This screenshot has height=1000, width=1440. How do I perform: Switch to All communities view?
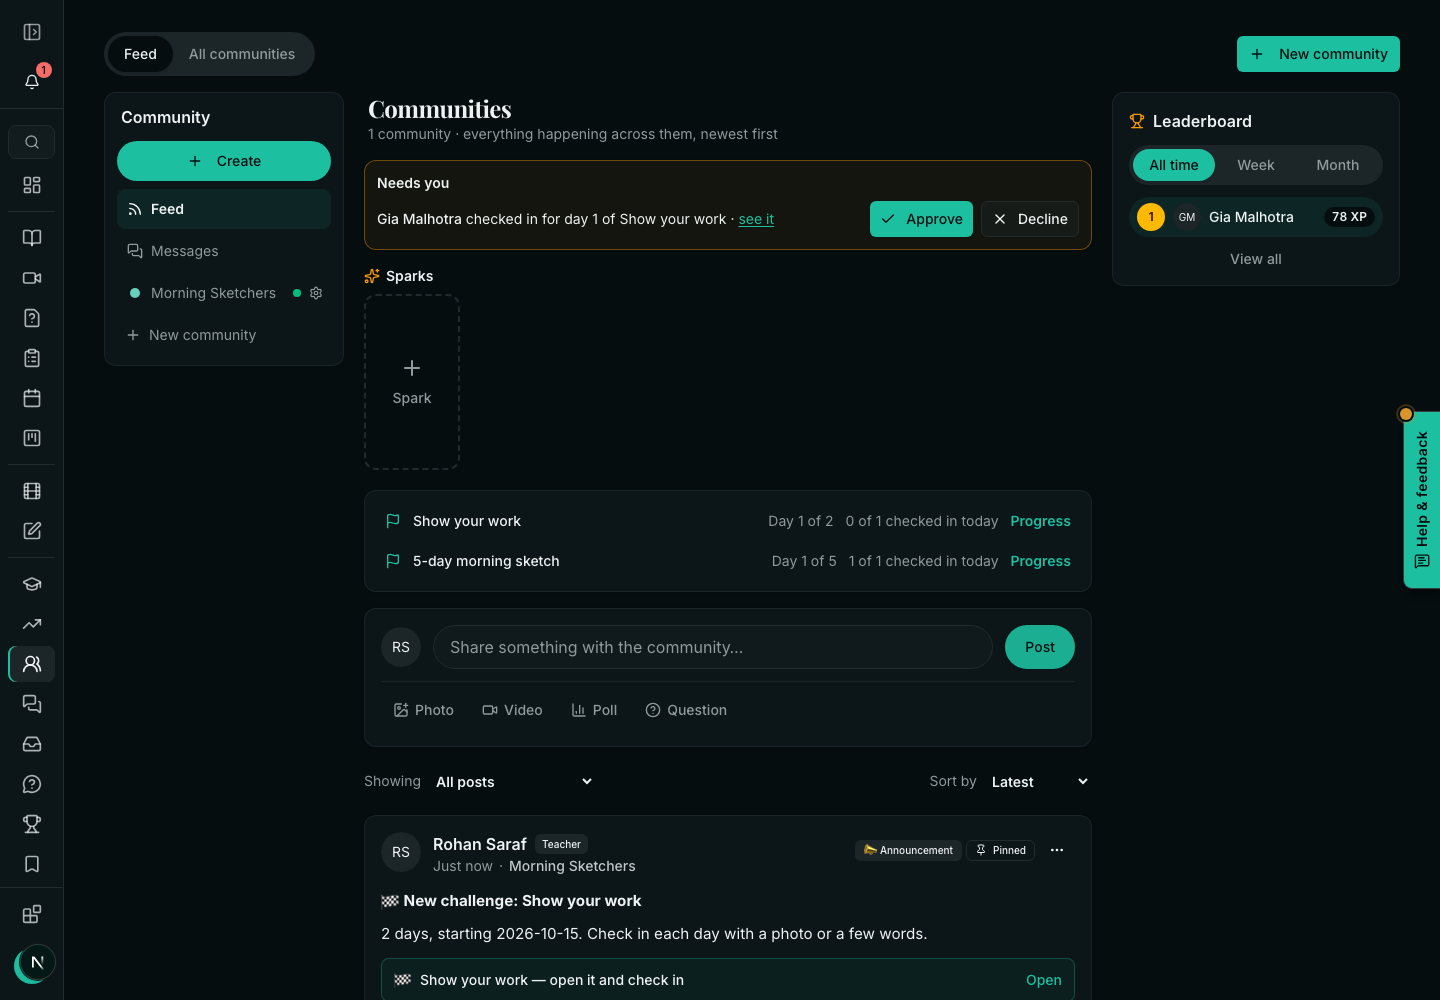click(x=242, y=54)
